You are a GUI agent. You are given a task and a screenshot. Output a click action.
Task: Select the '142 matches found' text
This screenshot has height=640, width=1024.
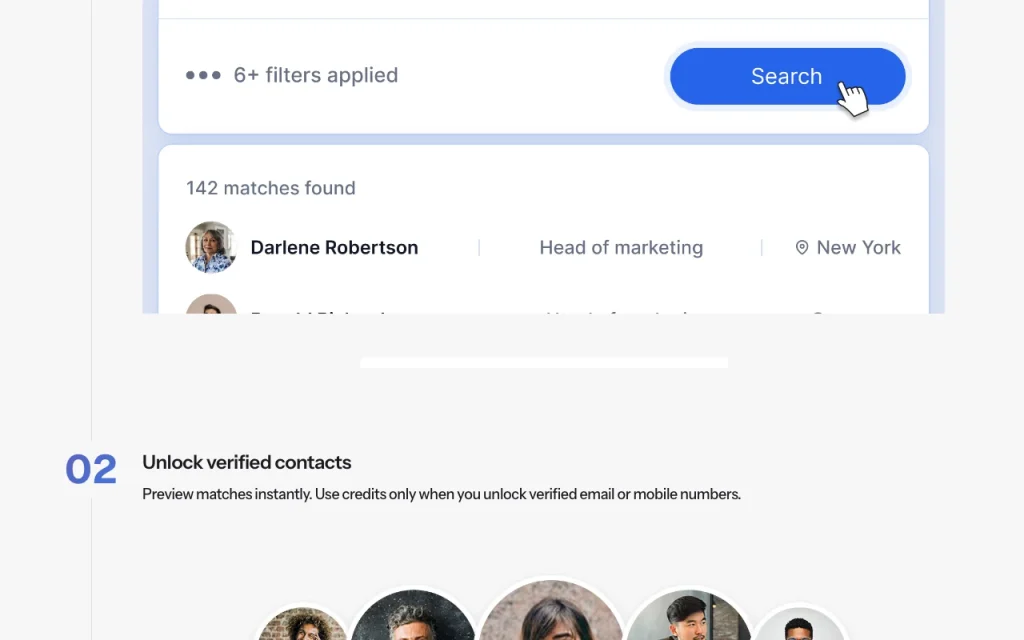[271, 188]
